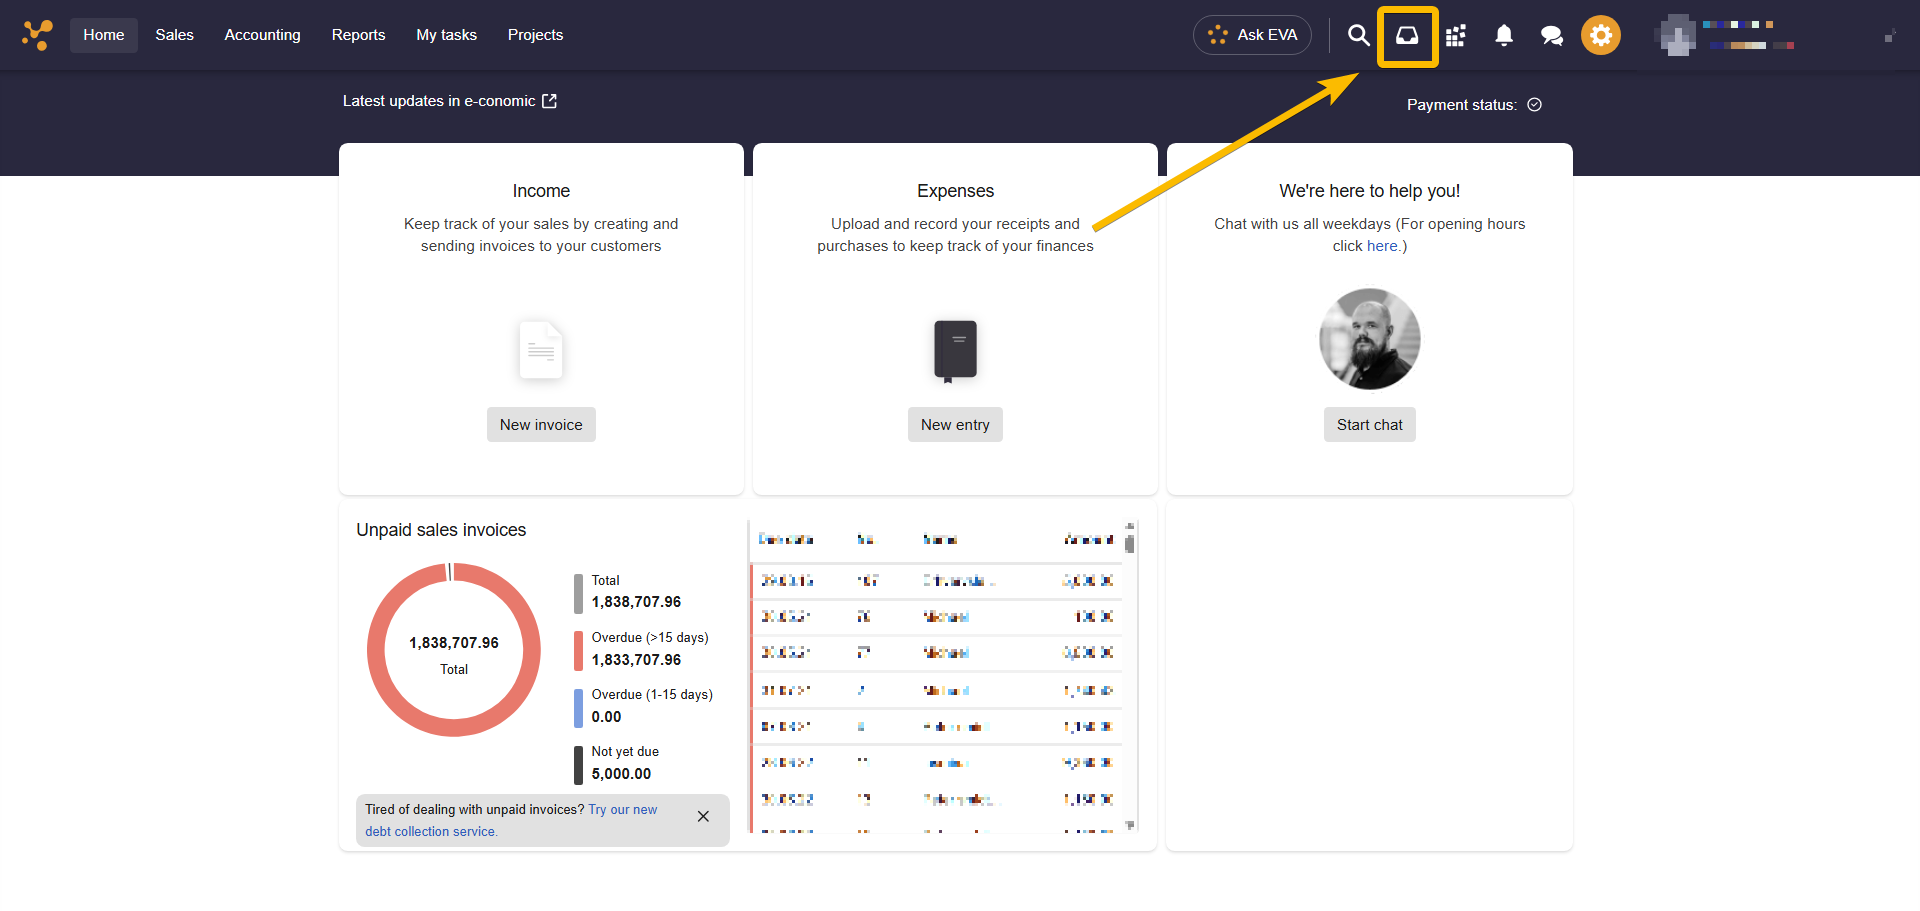Screen dimensions: 1920x911
Task: Click the Payment status label
Action: [x=1461, y=105]
